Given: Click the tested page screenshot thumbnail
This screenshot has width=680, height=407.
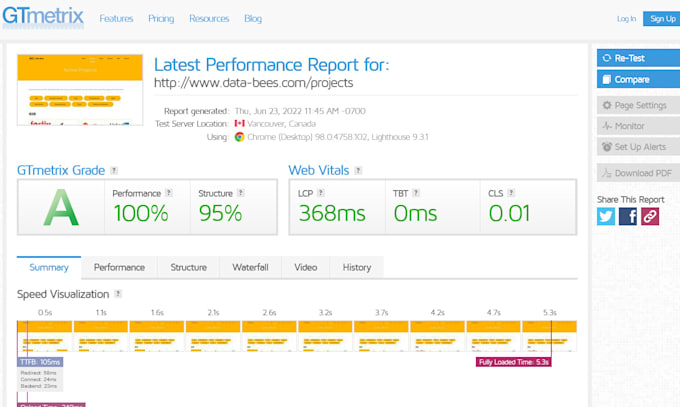Looking at the screenshot, I should click(x=80, y=90).
